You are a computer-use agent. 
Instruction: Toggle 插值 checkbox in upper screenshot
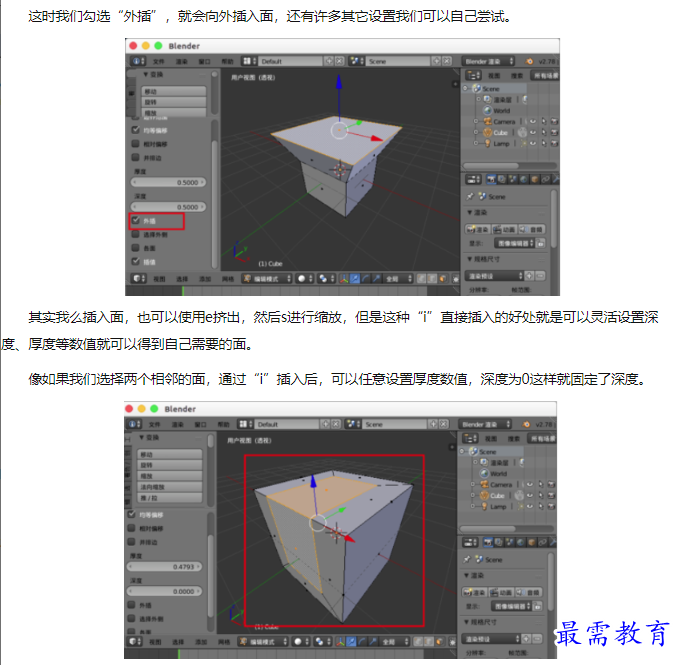pos(136,262)
